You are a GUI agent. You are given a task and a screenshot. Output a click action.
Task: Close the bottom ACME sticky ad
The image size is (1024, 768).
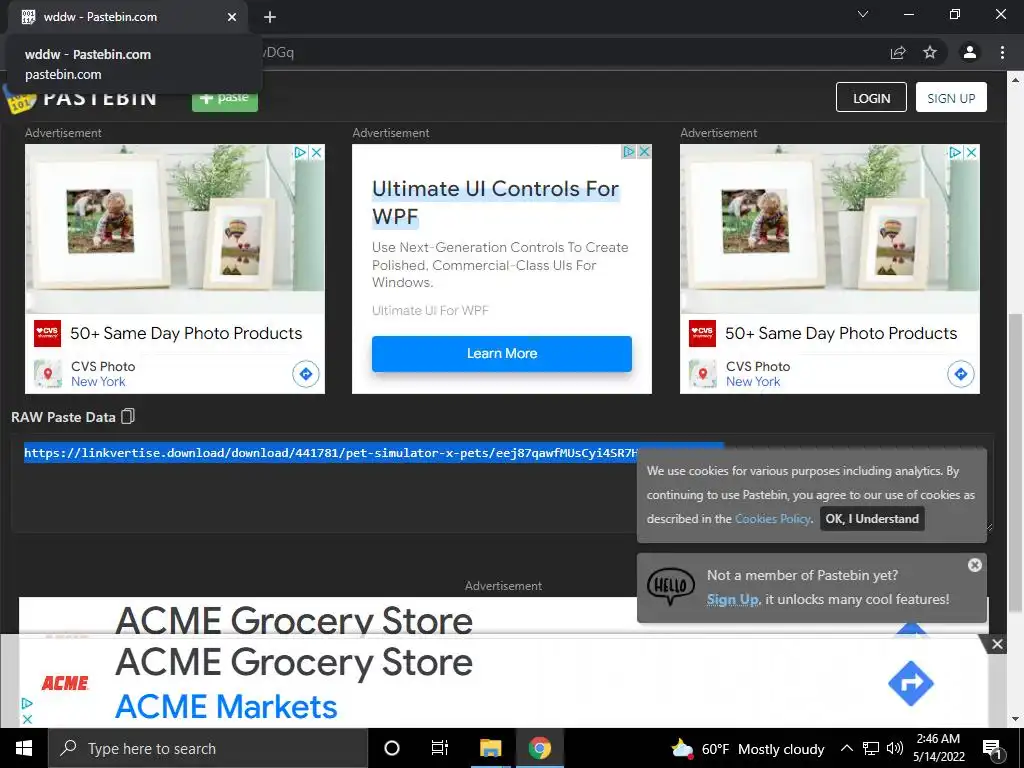[x=997, y=645]
